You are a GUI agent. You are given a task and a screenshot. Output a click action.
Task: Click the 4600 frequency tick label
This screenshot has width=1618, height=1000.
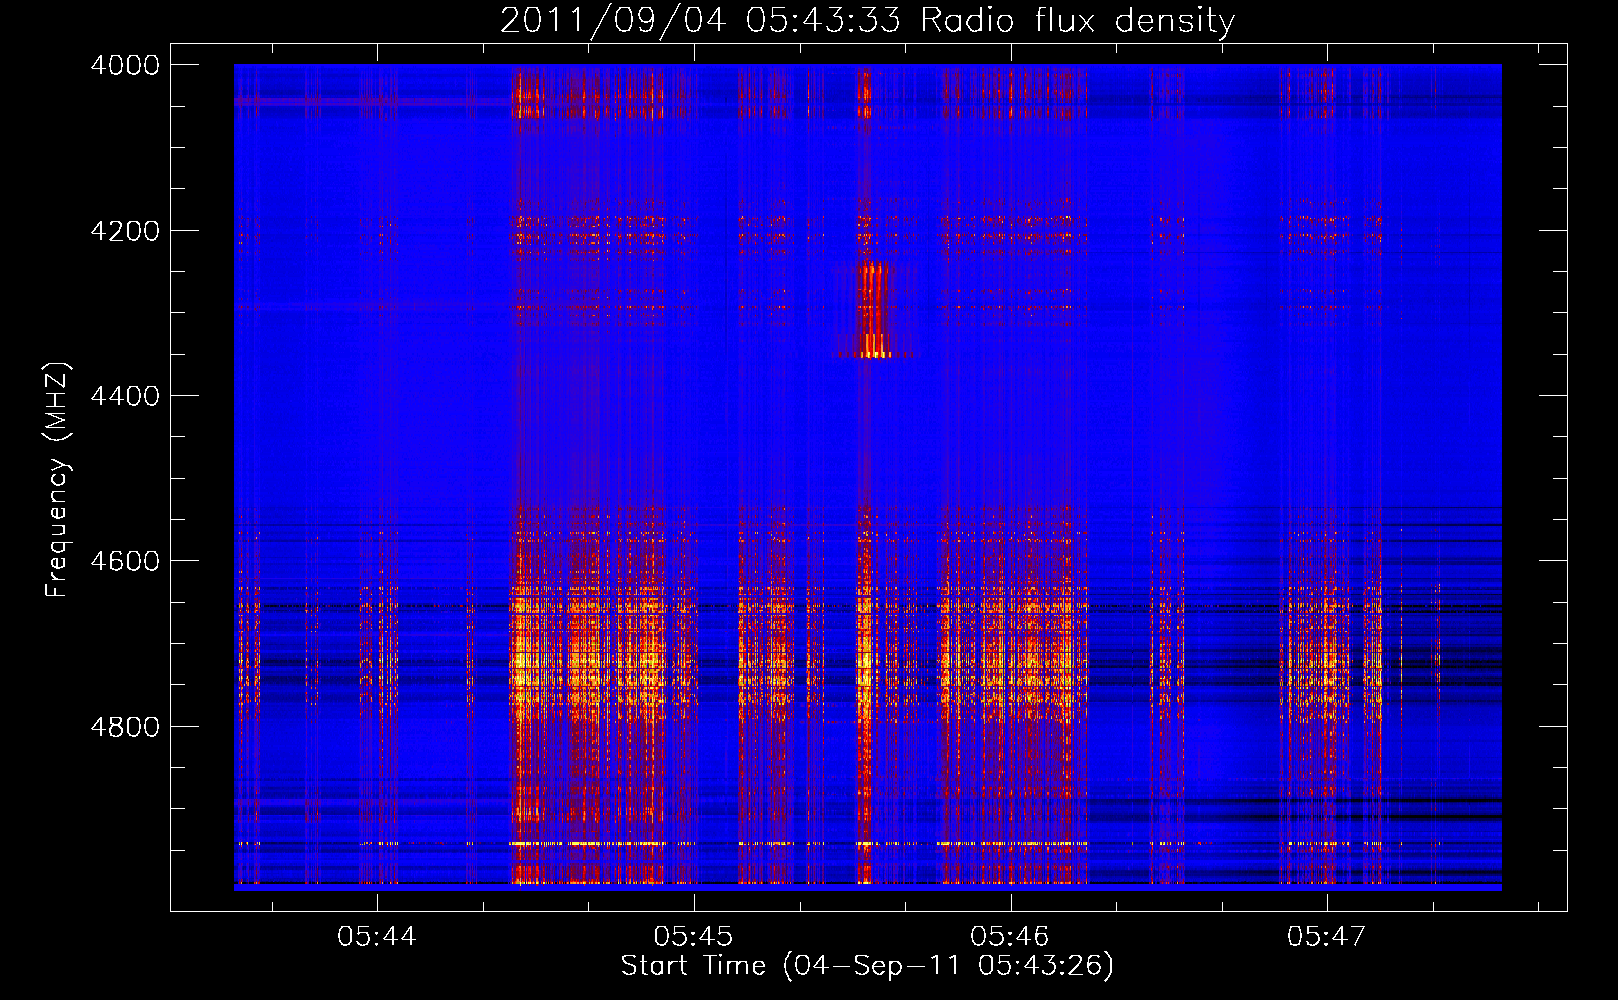125,561
